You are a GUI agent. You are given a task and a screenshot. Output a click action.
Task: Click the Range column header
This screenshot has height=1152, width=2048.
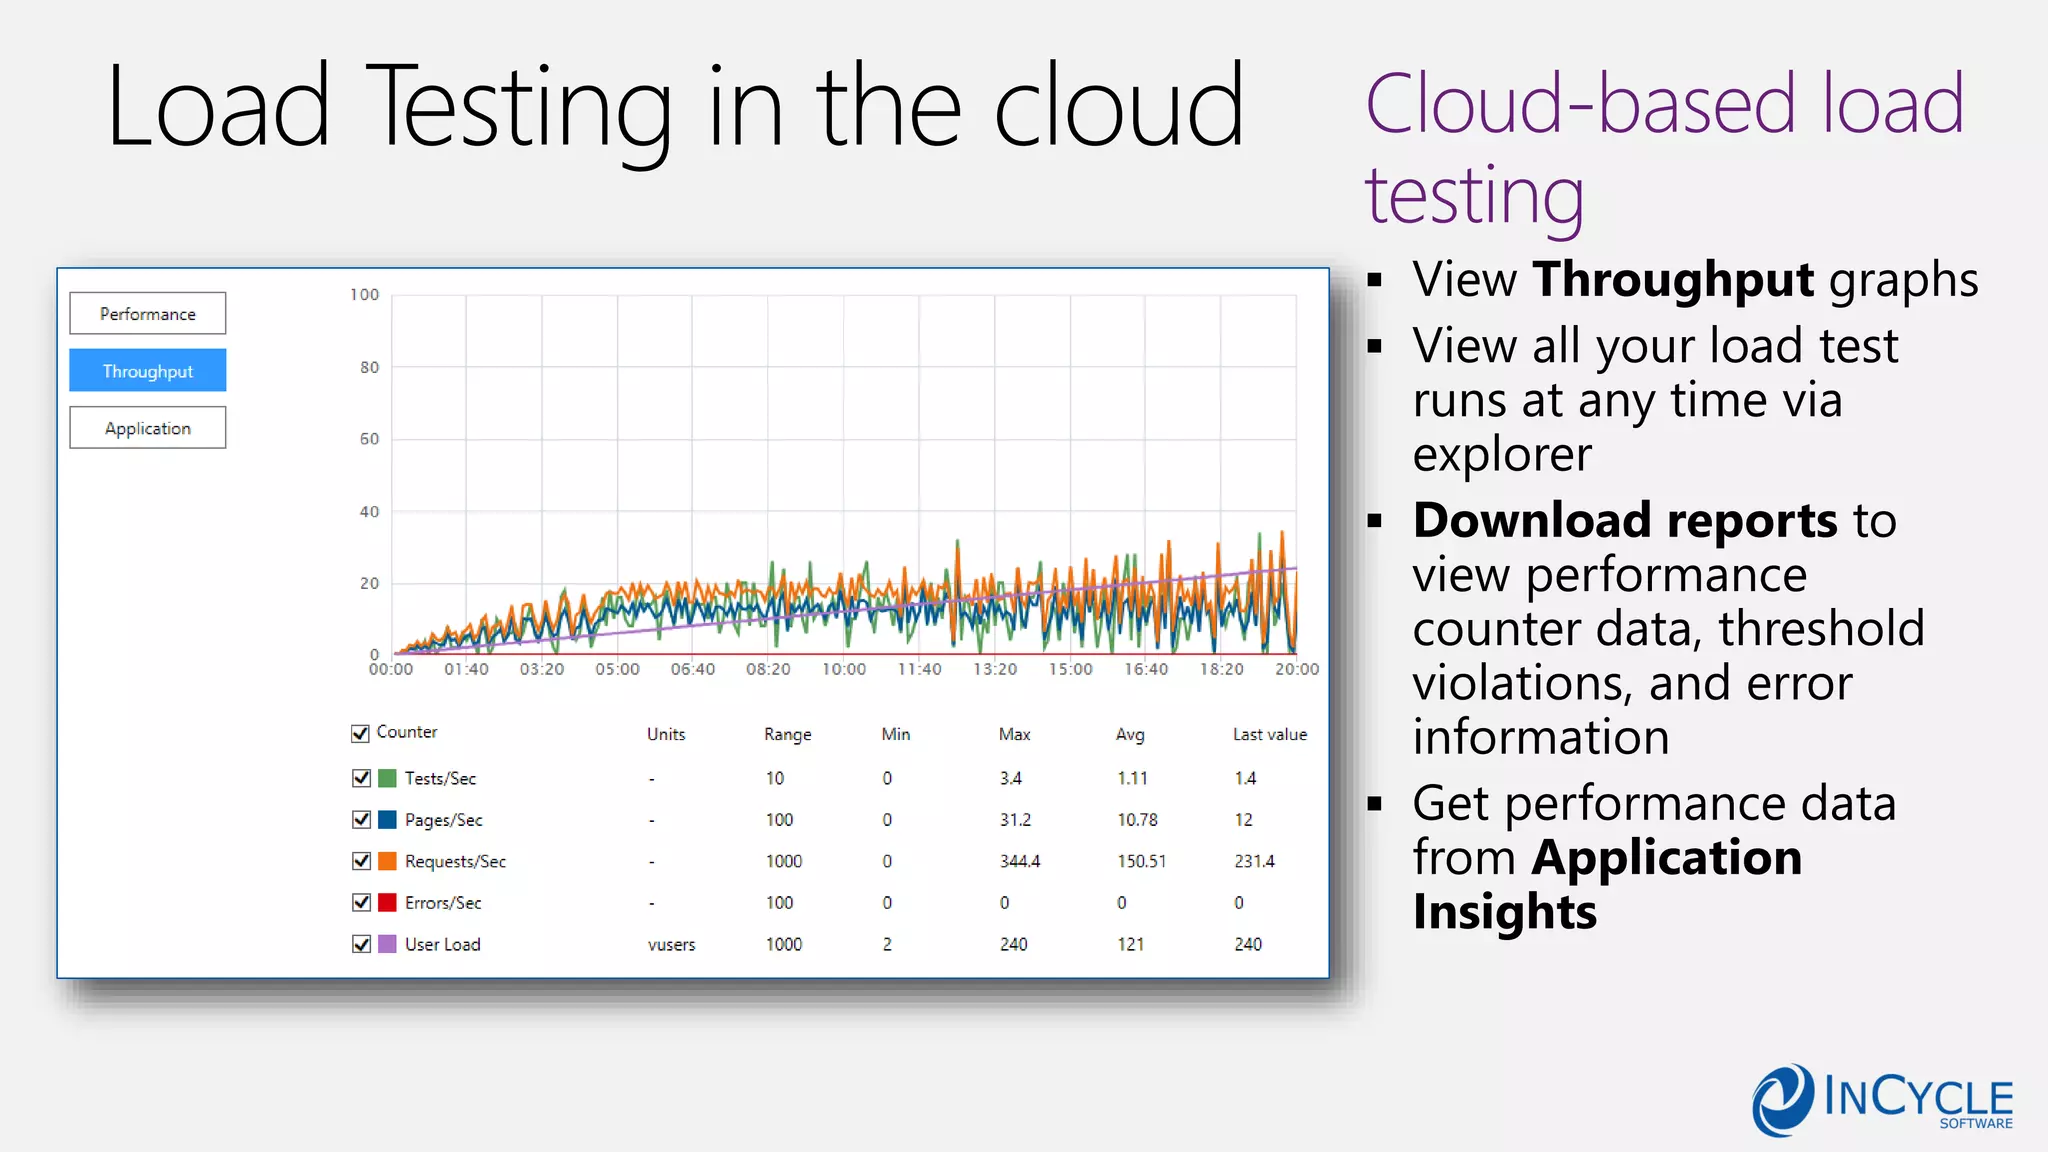click(788, 734)
